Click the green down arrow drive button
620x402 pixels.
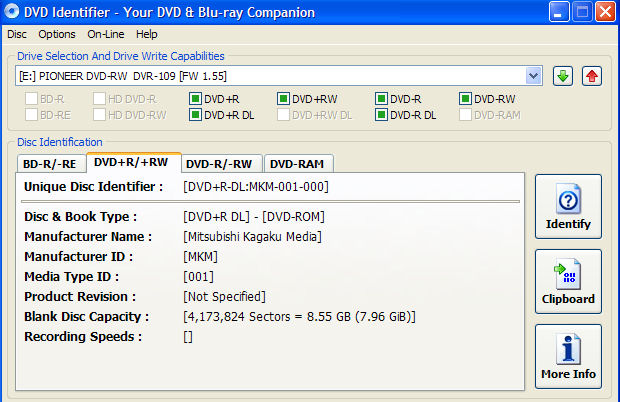(x=563, y=76)
